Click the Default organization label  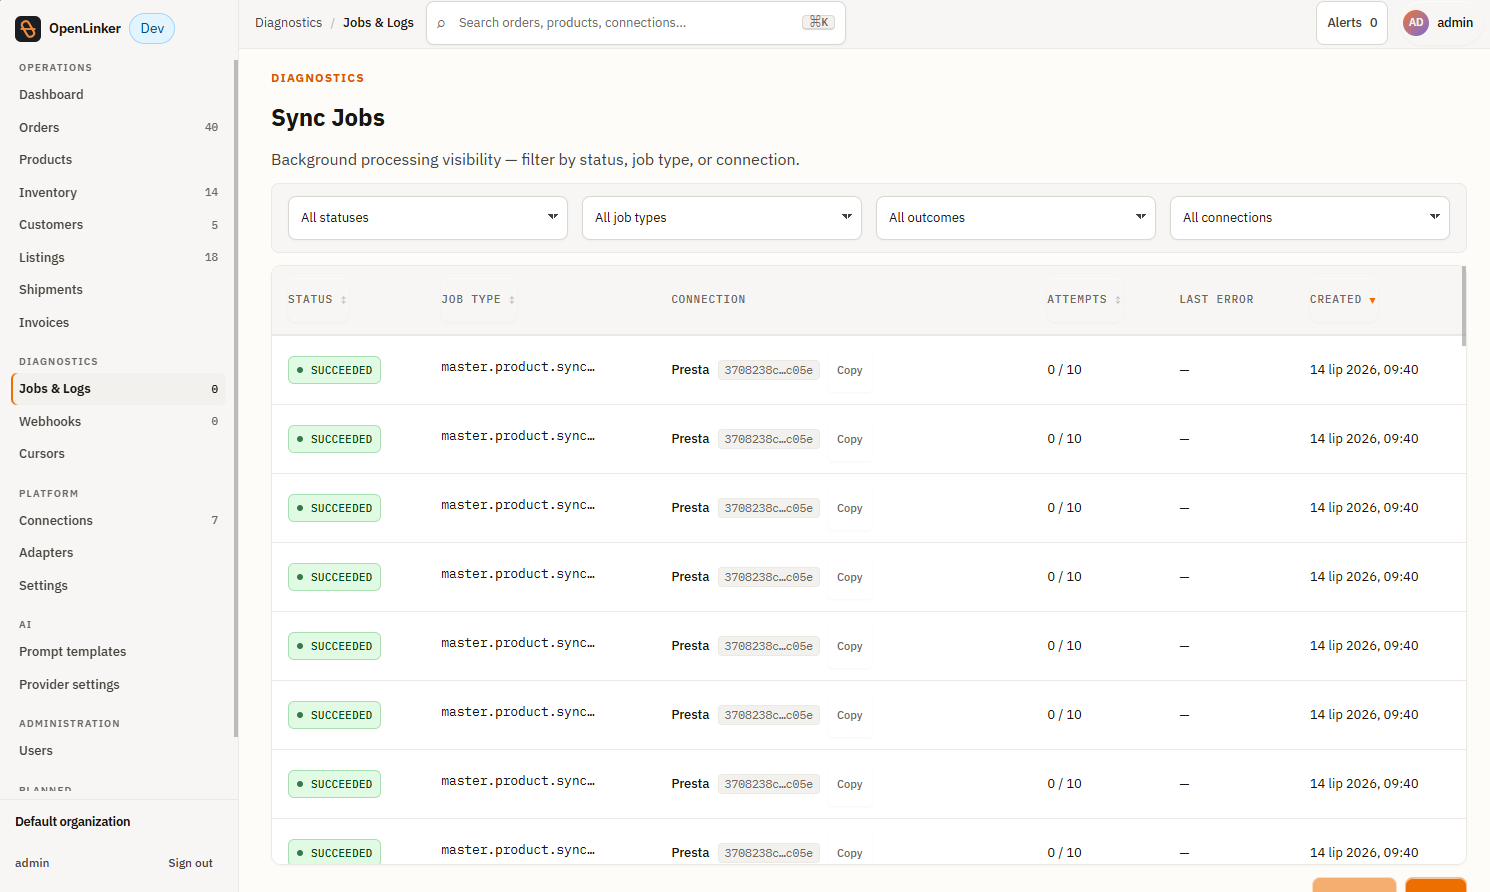pos(73,822)
